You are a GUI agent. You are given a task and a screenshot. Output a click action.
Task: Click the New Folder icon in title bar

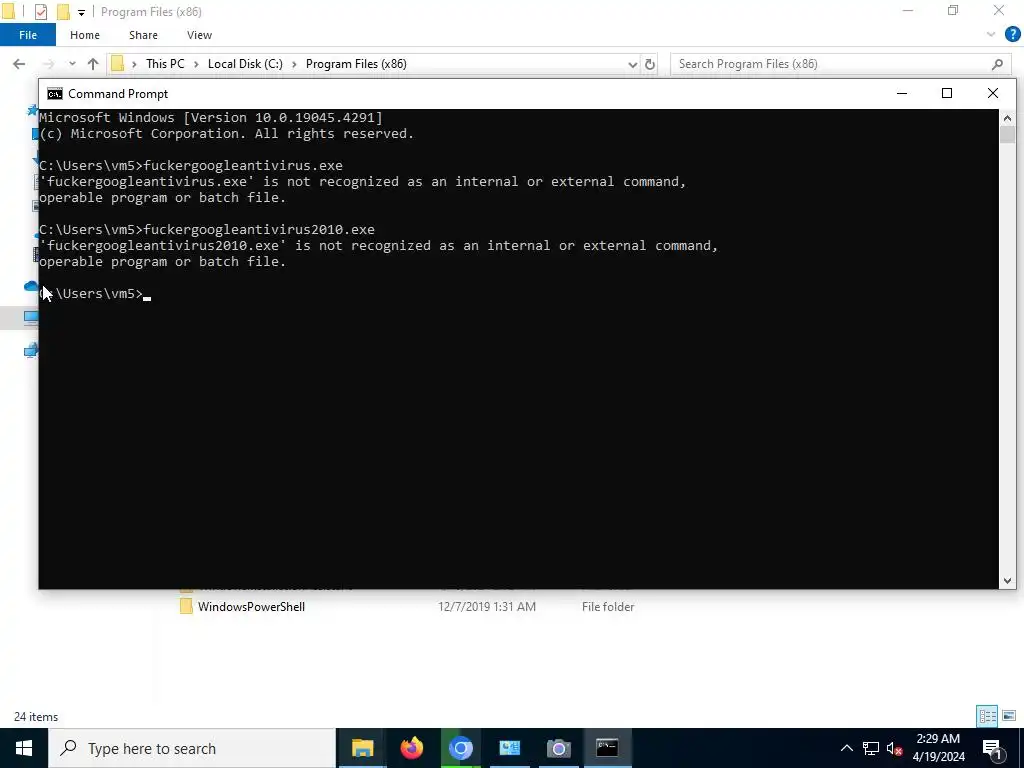coord(63,12)
